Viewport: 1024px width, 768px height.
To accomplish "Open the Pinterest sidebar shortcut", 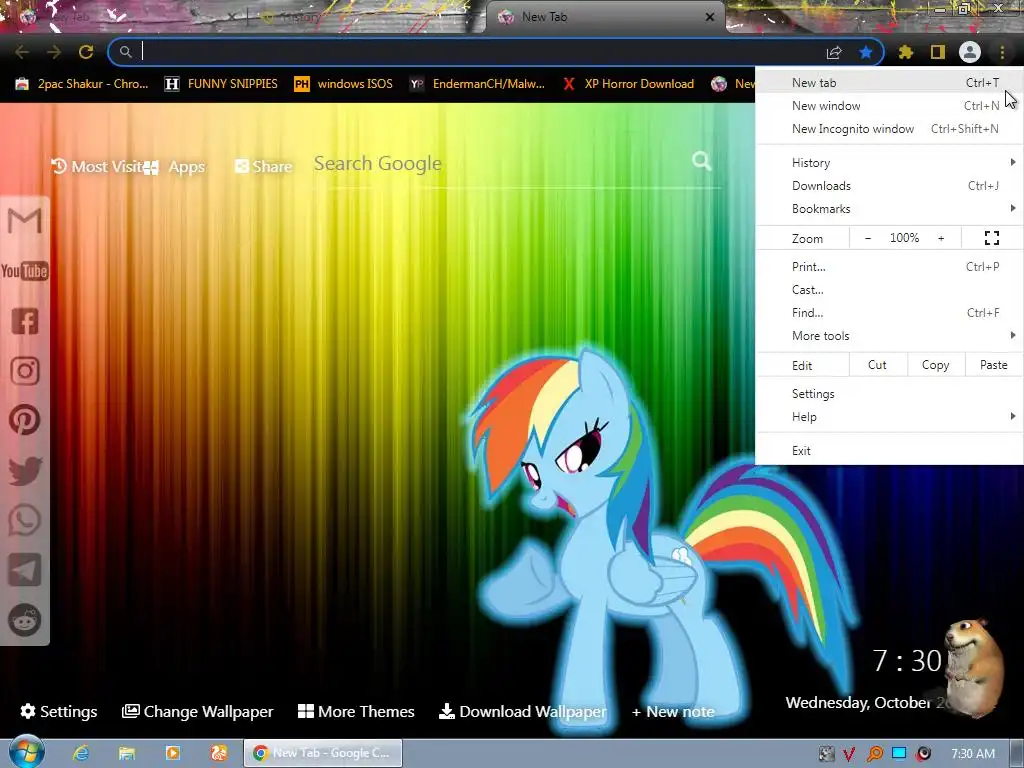I will [x=25, y=421].
